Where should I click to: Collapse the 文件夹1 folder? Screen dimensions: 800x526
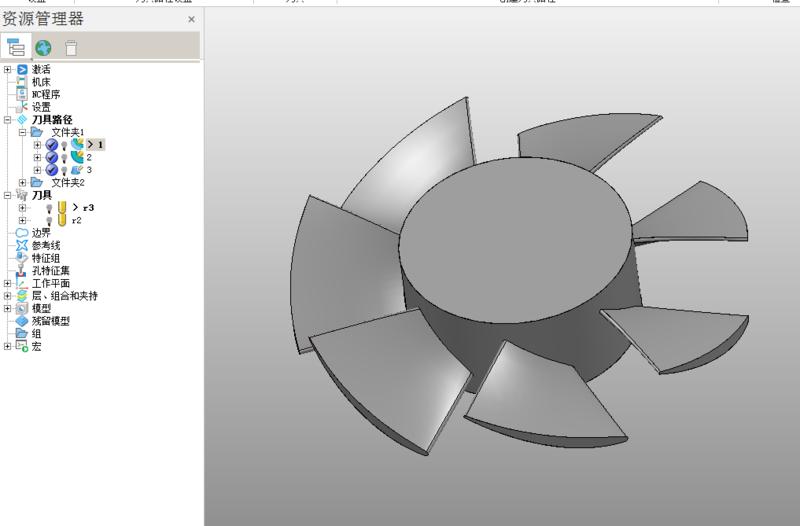pyautogui.click(x=22, y=132)
